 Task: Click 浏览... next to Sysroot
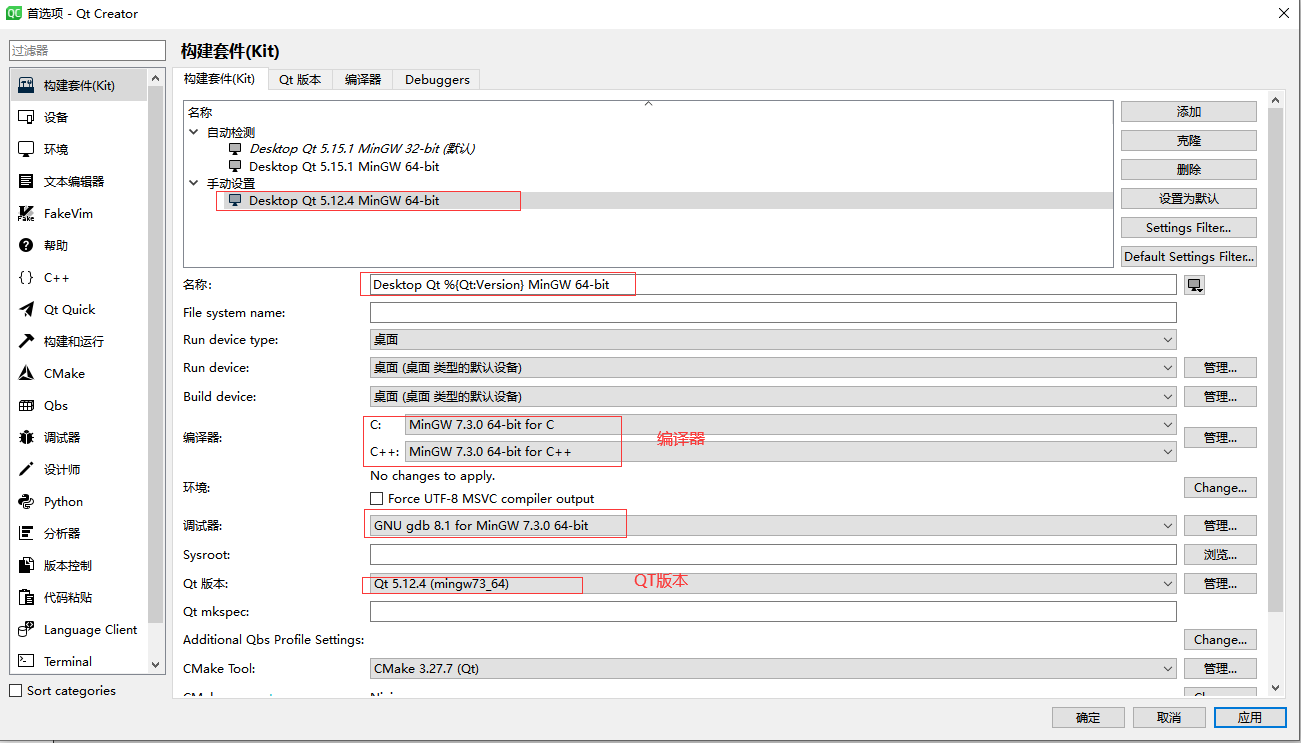(1221, 554)
